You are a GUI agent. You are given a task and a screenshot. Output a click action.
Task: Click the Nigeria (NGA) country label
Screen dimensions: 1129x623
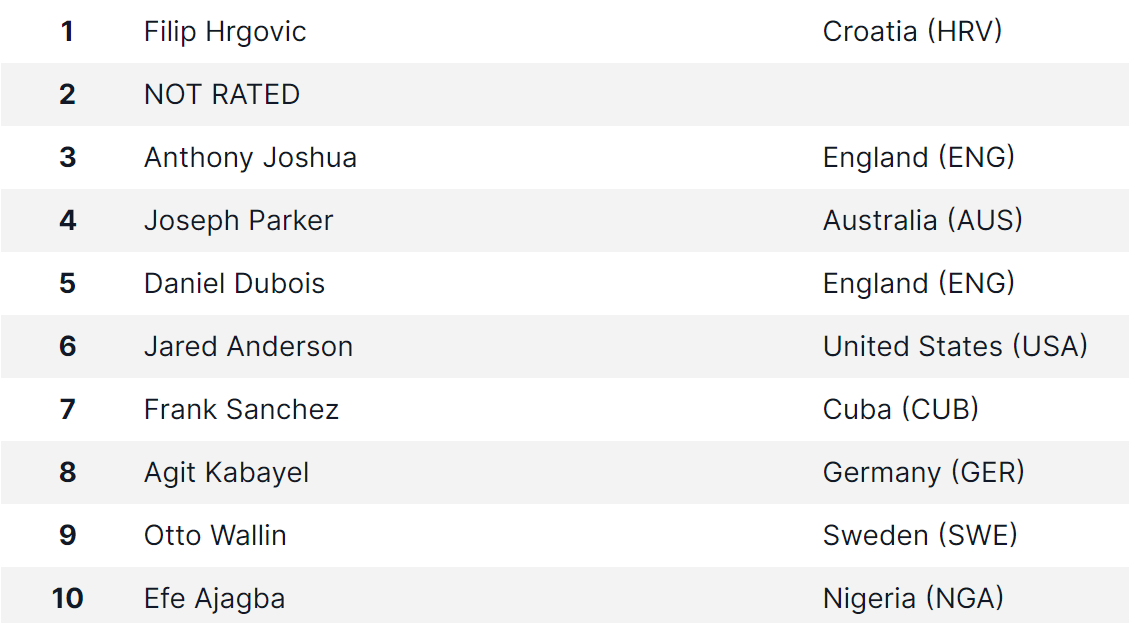pos(913,599)
